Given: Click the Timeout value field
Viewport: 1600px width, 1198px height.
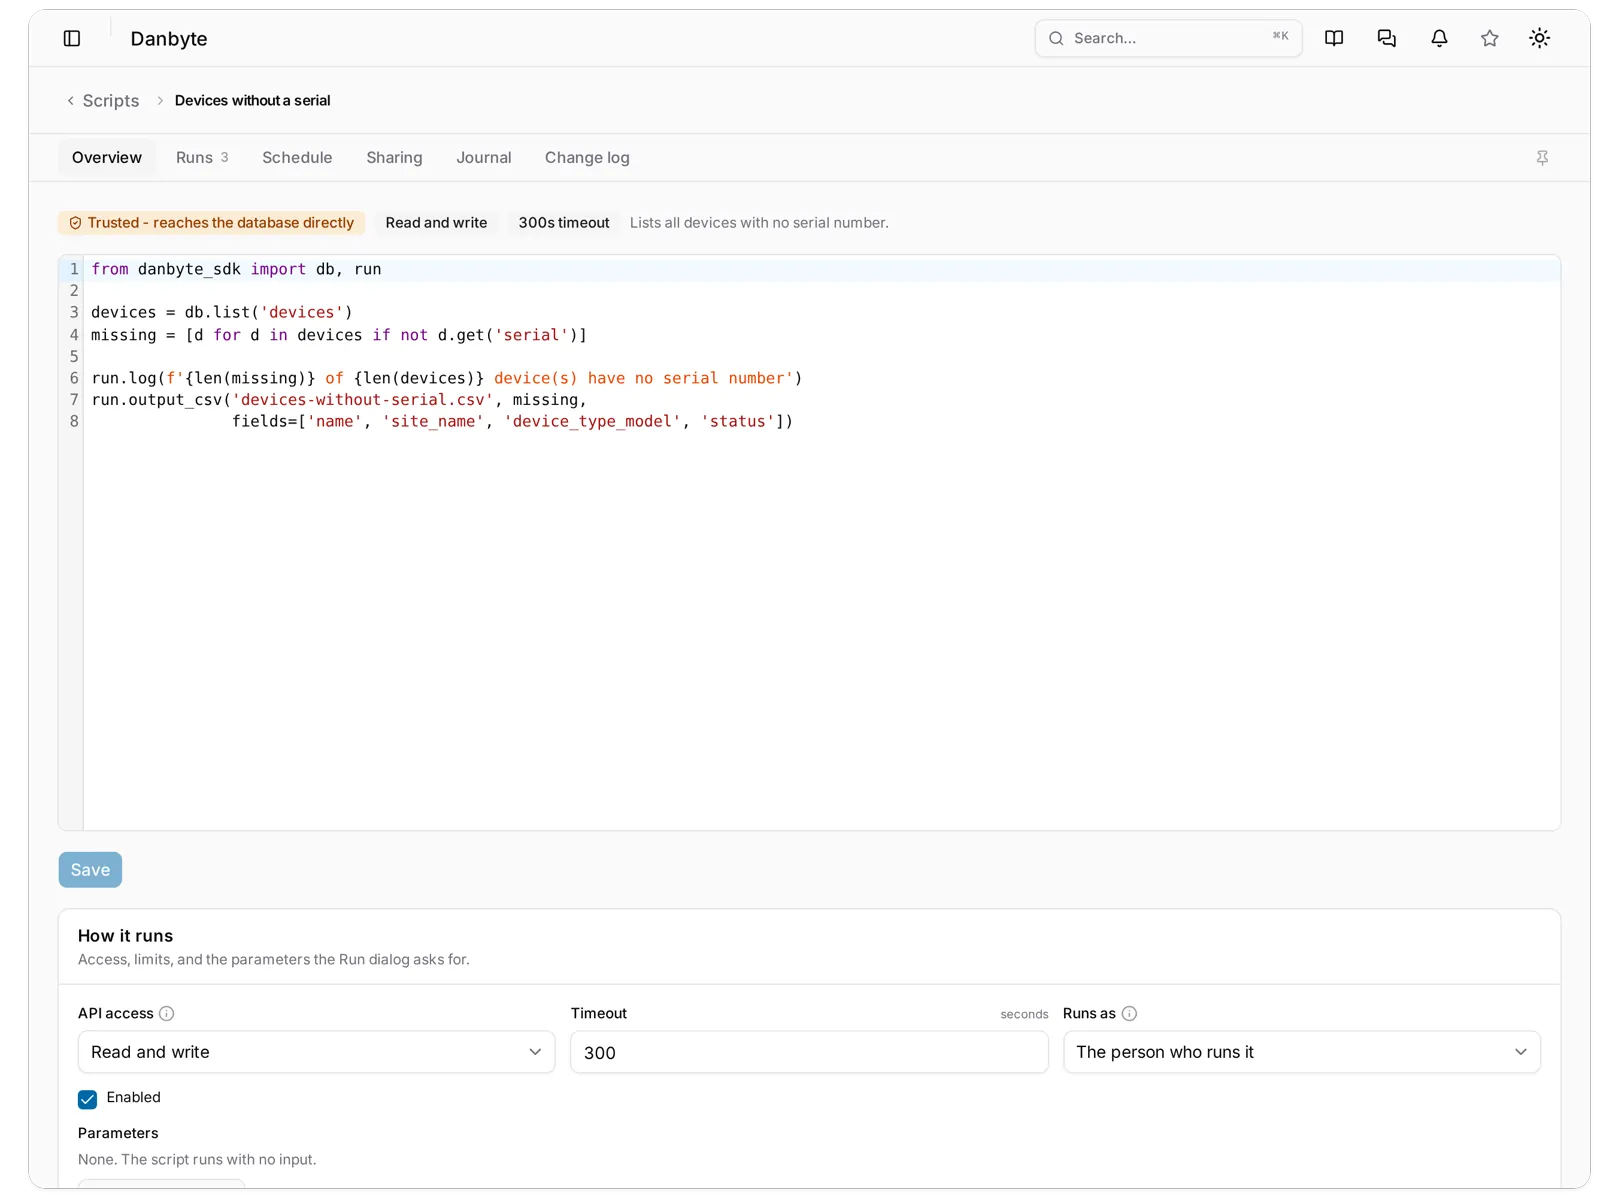Looking at the screenshot, I should (809, 1052).
